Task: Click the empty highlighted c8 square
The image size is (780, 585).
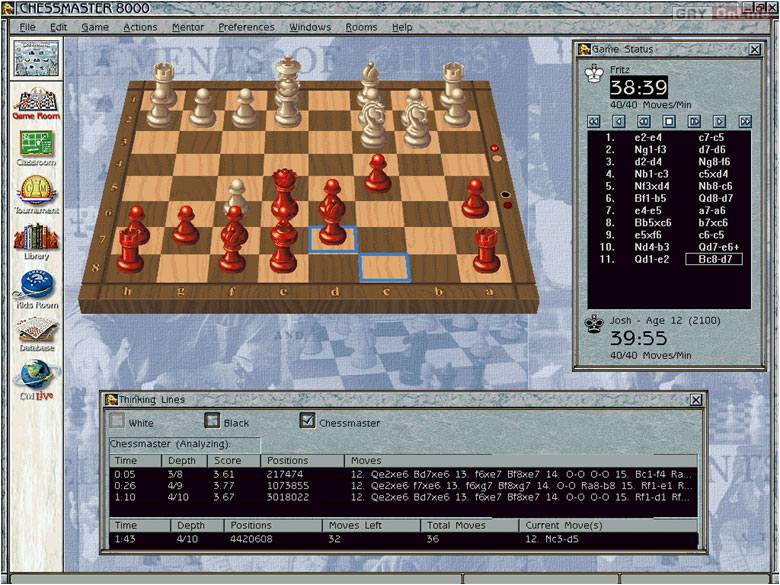Action: click(x=385, y=267)
